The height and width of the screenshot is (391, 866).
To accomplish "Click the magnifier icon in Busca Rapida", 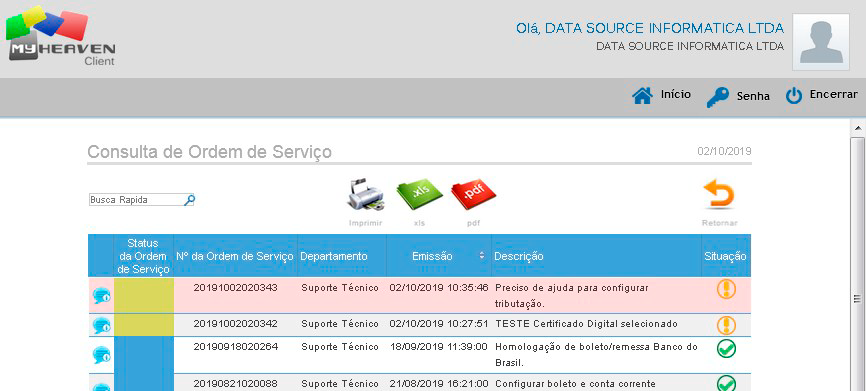I will [x=189, y=200].
